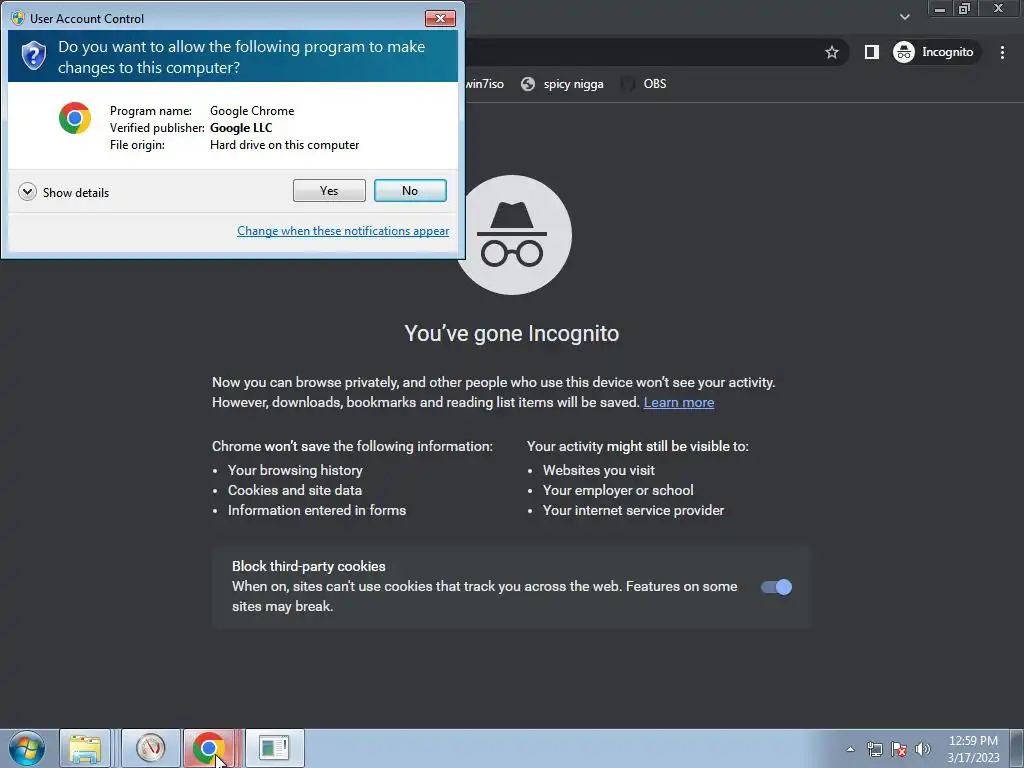
Task: Restore down the Chrome window
Action: (964, 8)
